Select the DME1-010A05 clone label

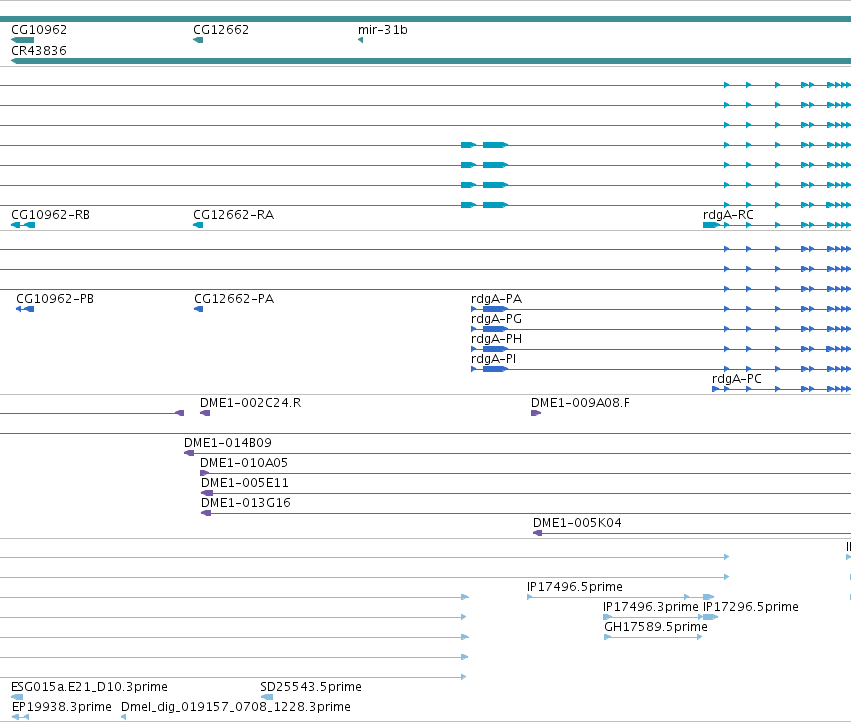click(x=244, y=463)
